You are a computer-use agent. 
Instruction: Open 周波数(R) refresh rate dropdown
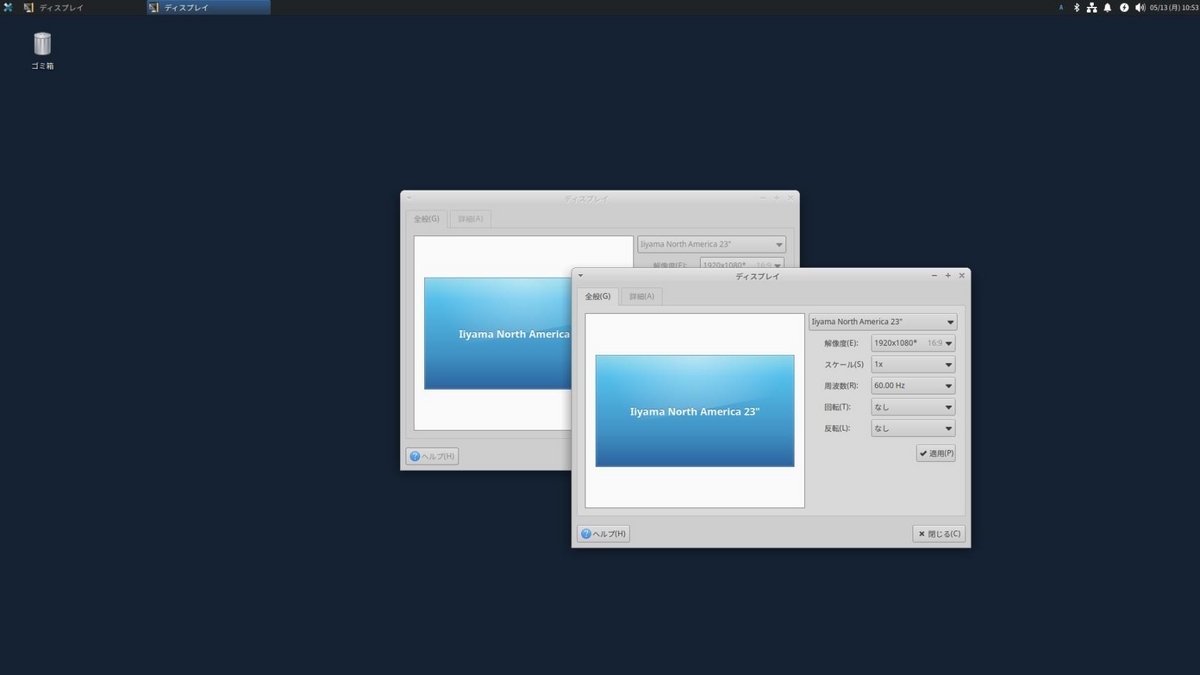[913, 385]
